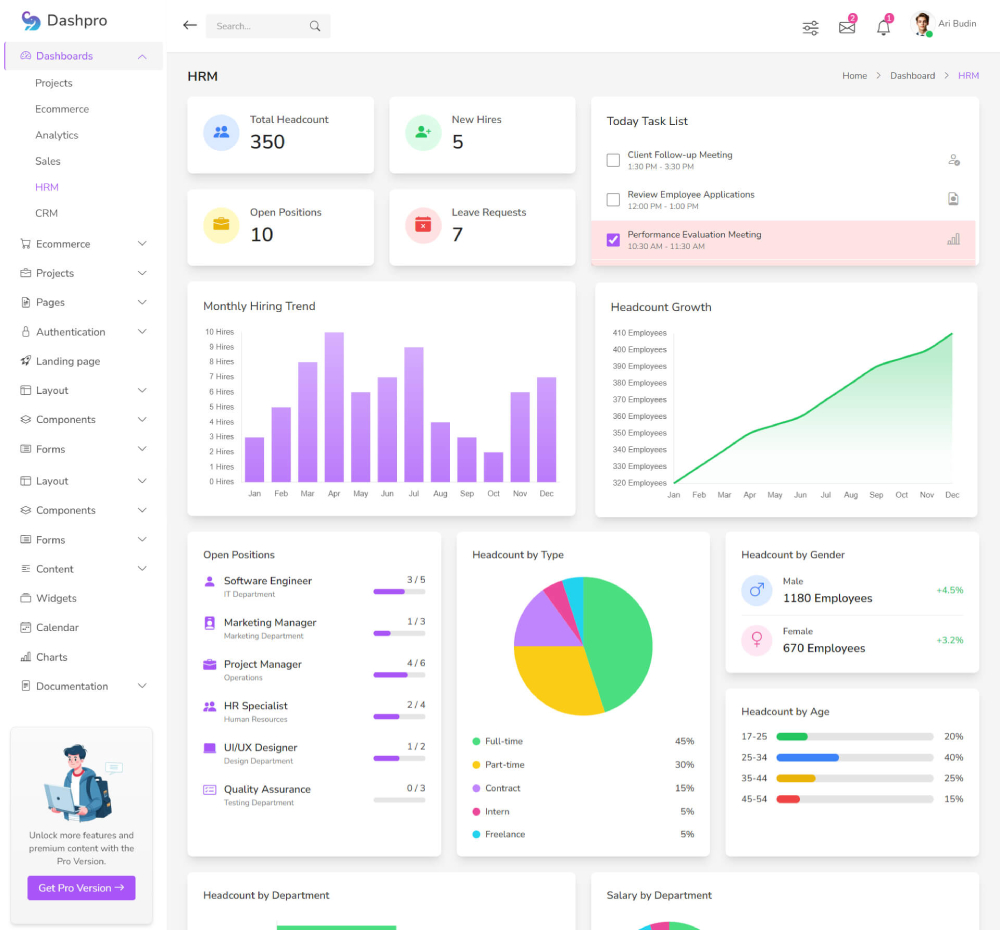Click the Get Pro Version button
This screenshot has height=930, width=1000.
click(81, 887)
